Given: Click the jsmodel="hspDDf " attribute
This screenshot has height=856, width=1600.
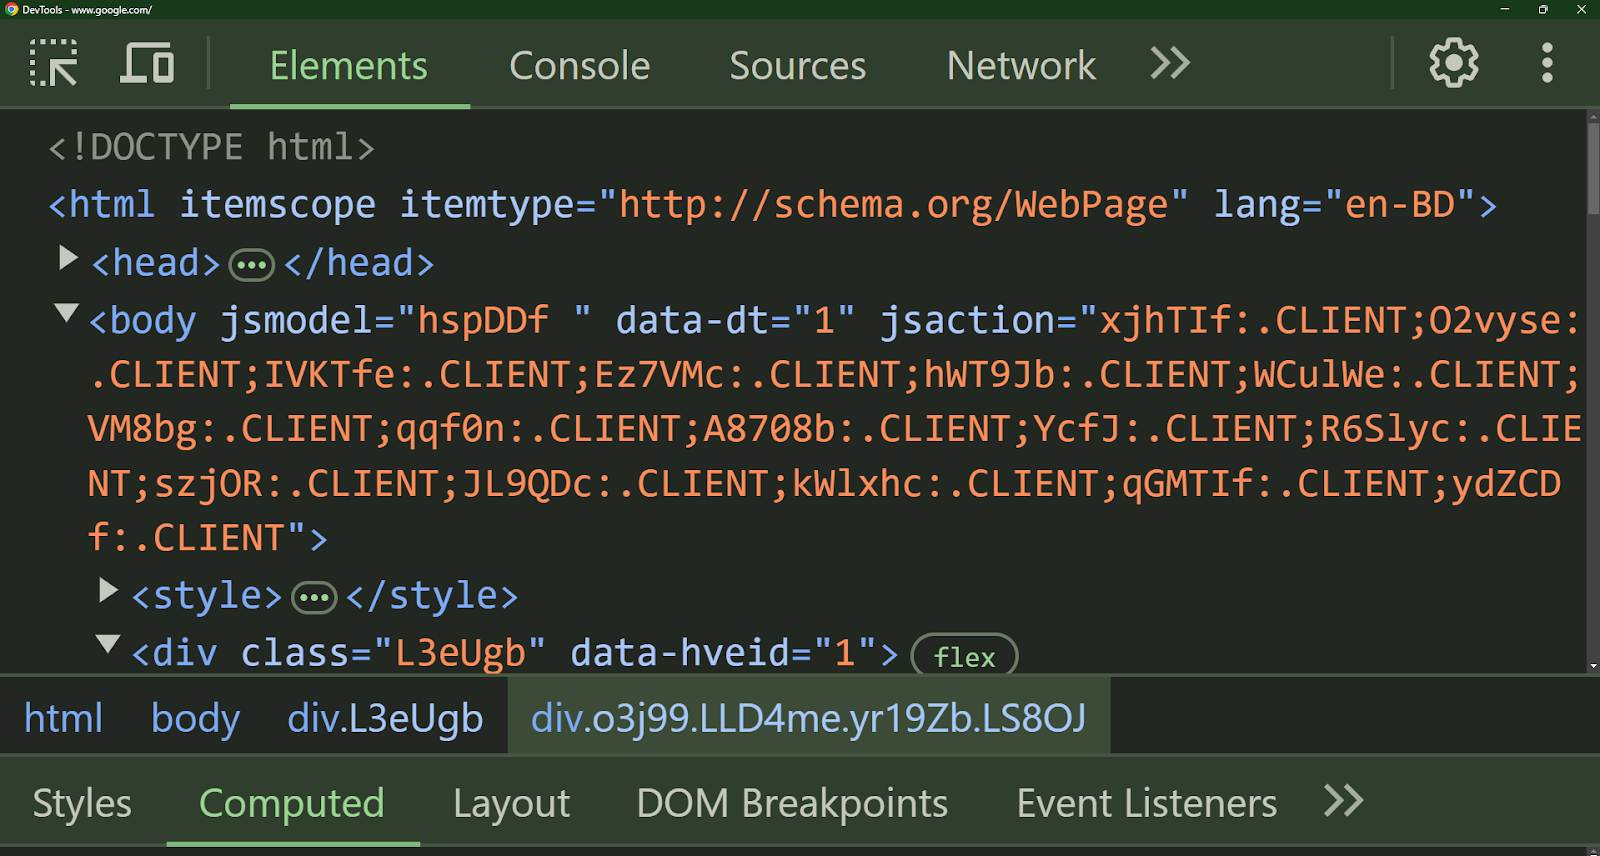Looking at the screenshot, I should click(x=406, y=321).
